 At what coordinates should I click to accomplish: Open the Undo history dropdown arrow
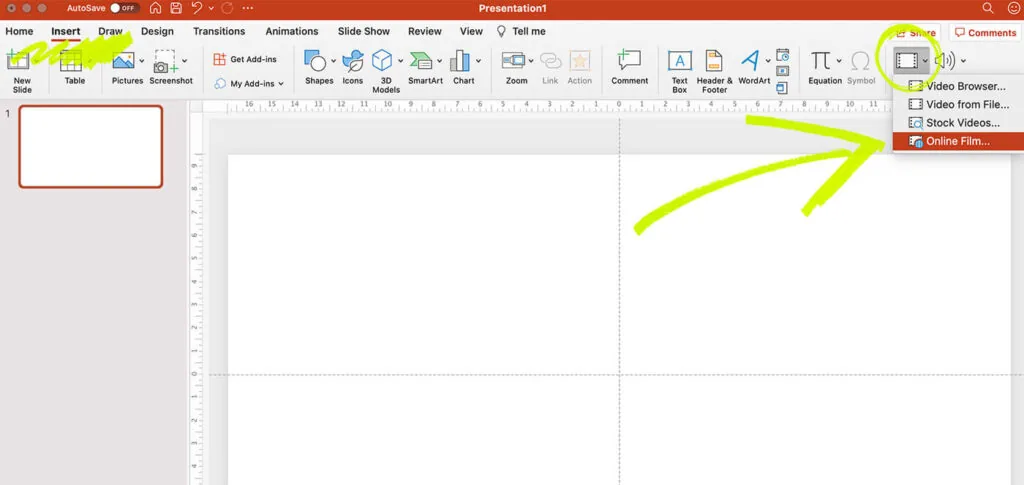tap(210, 9)
